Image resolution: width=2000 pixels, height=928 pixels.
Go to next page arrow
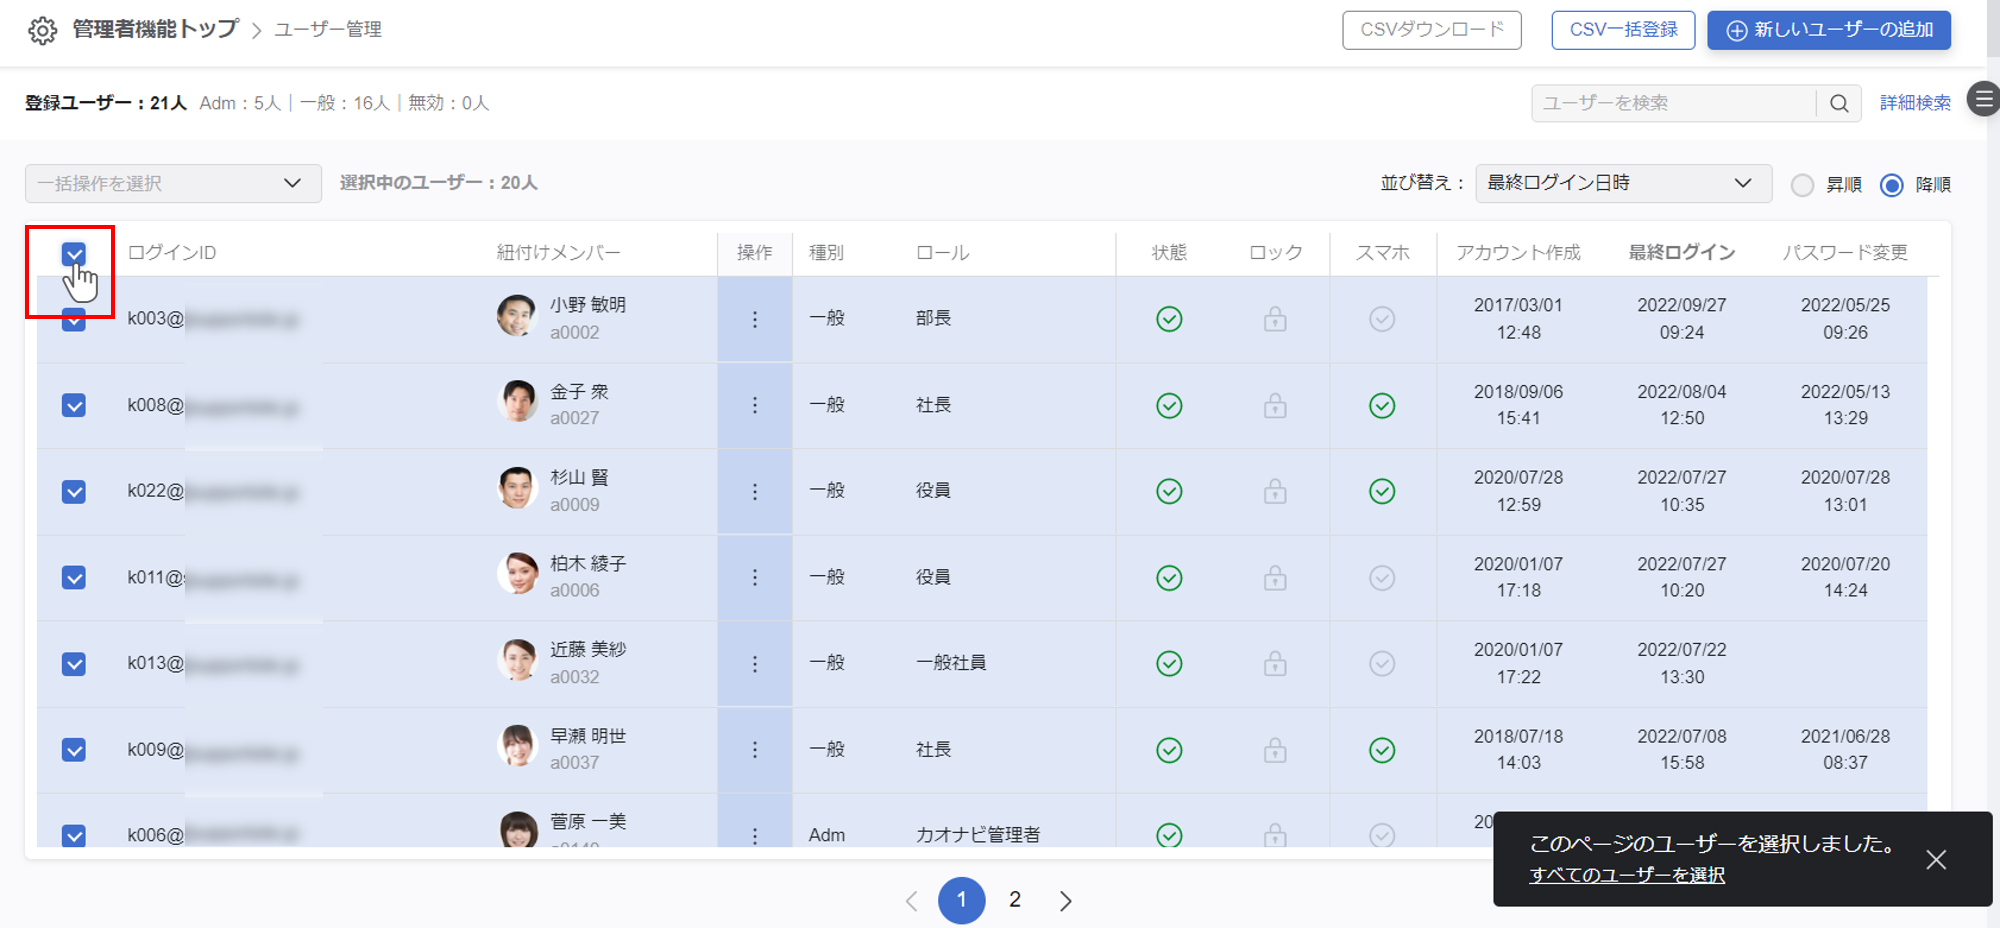pyautogui.click(x=1065, y=901)
